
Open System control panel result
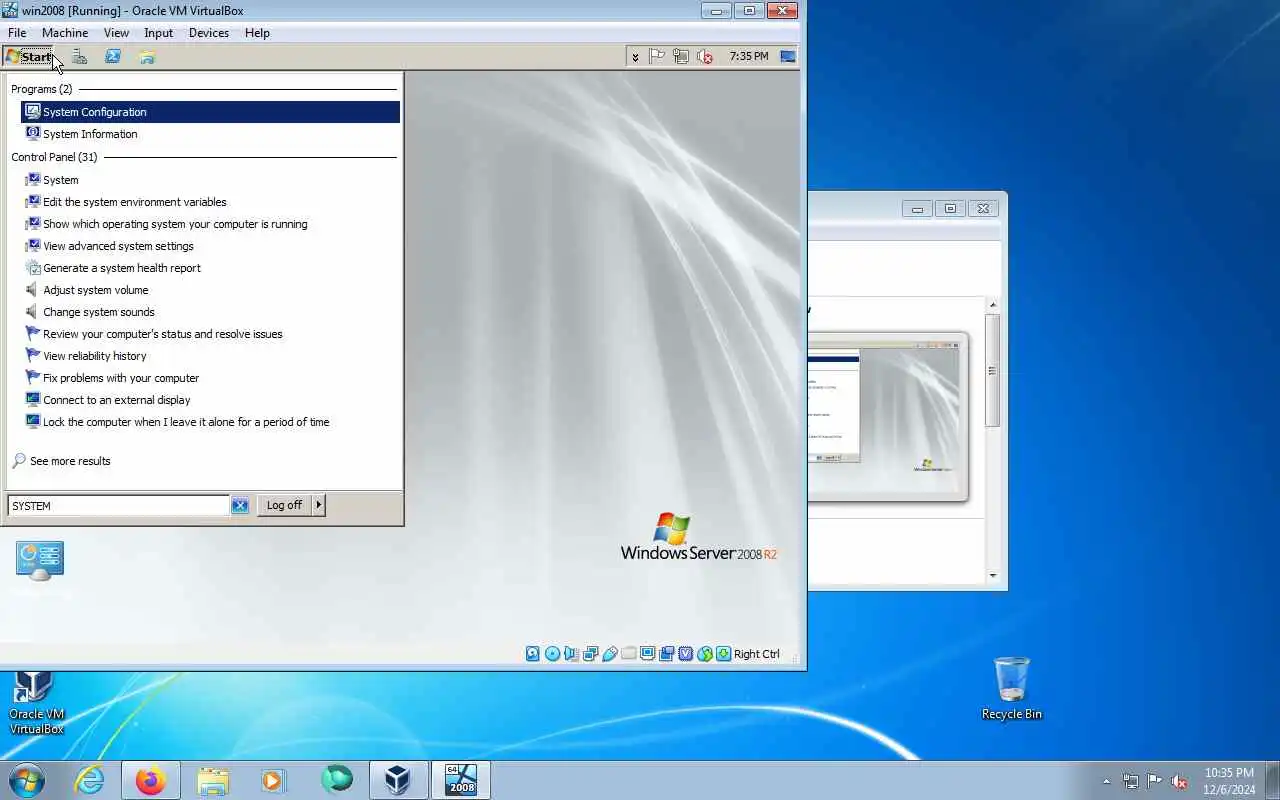click(x=211, y=180)
